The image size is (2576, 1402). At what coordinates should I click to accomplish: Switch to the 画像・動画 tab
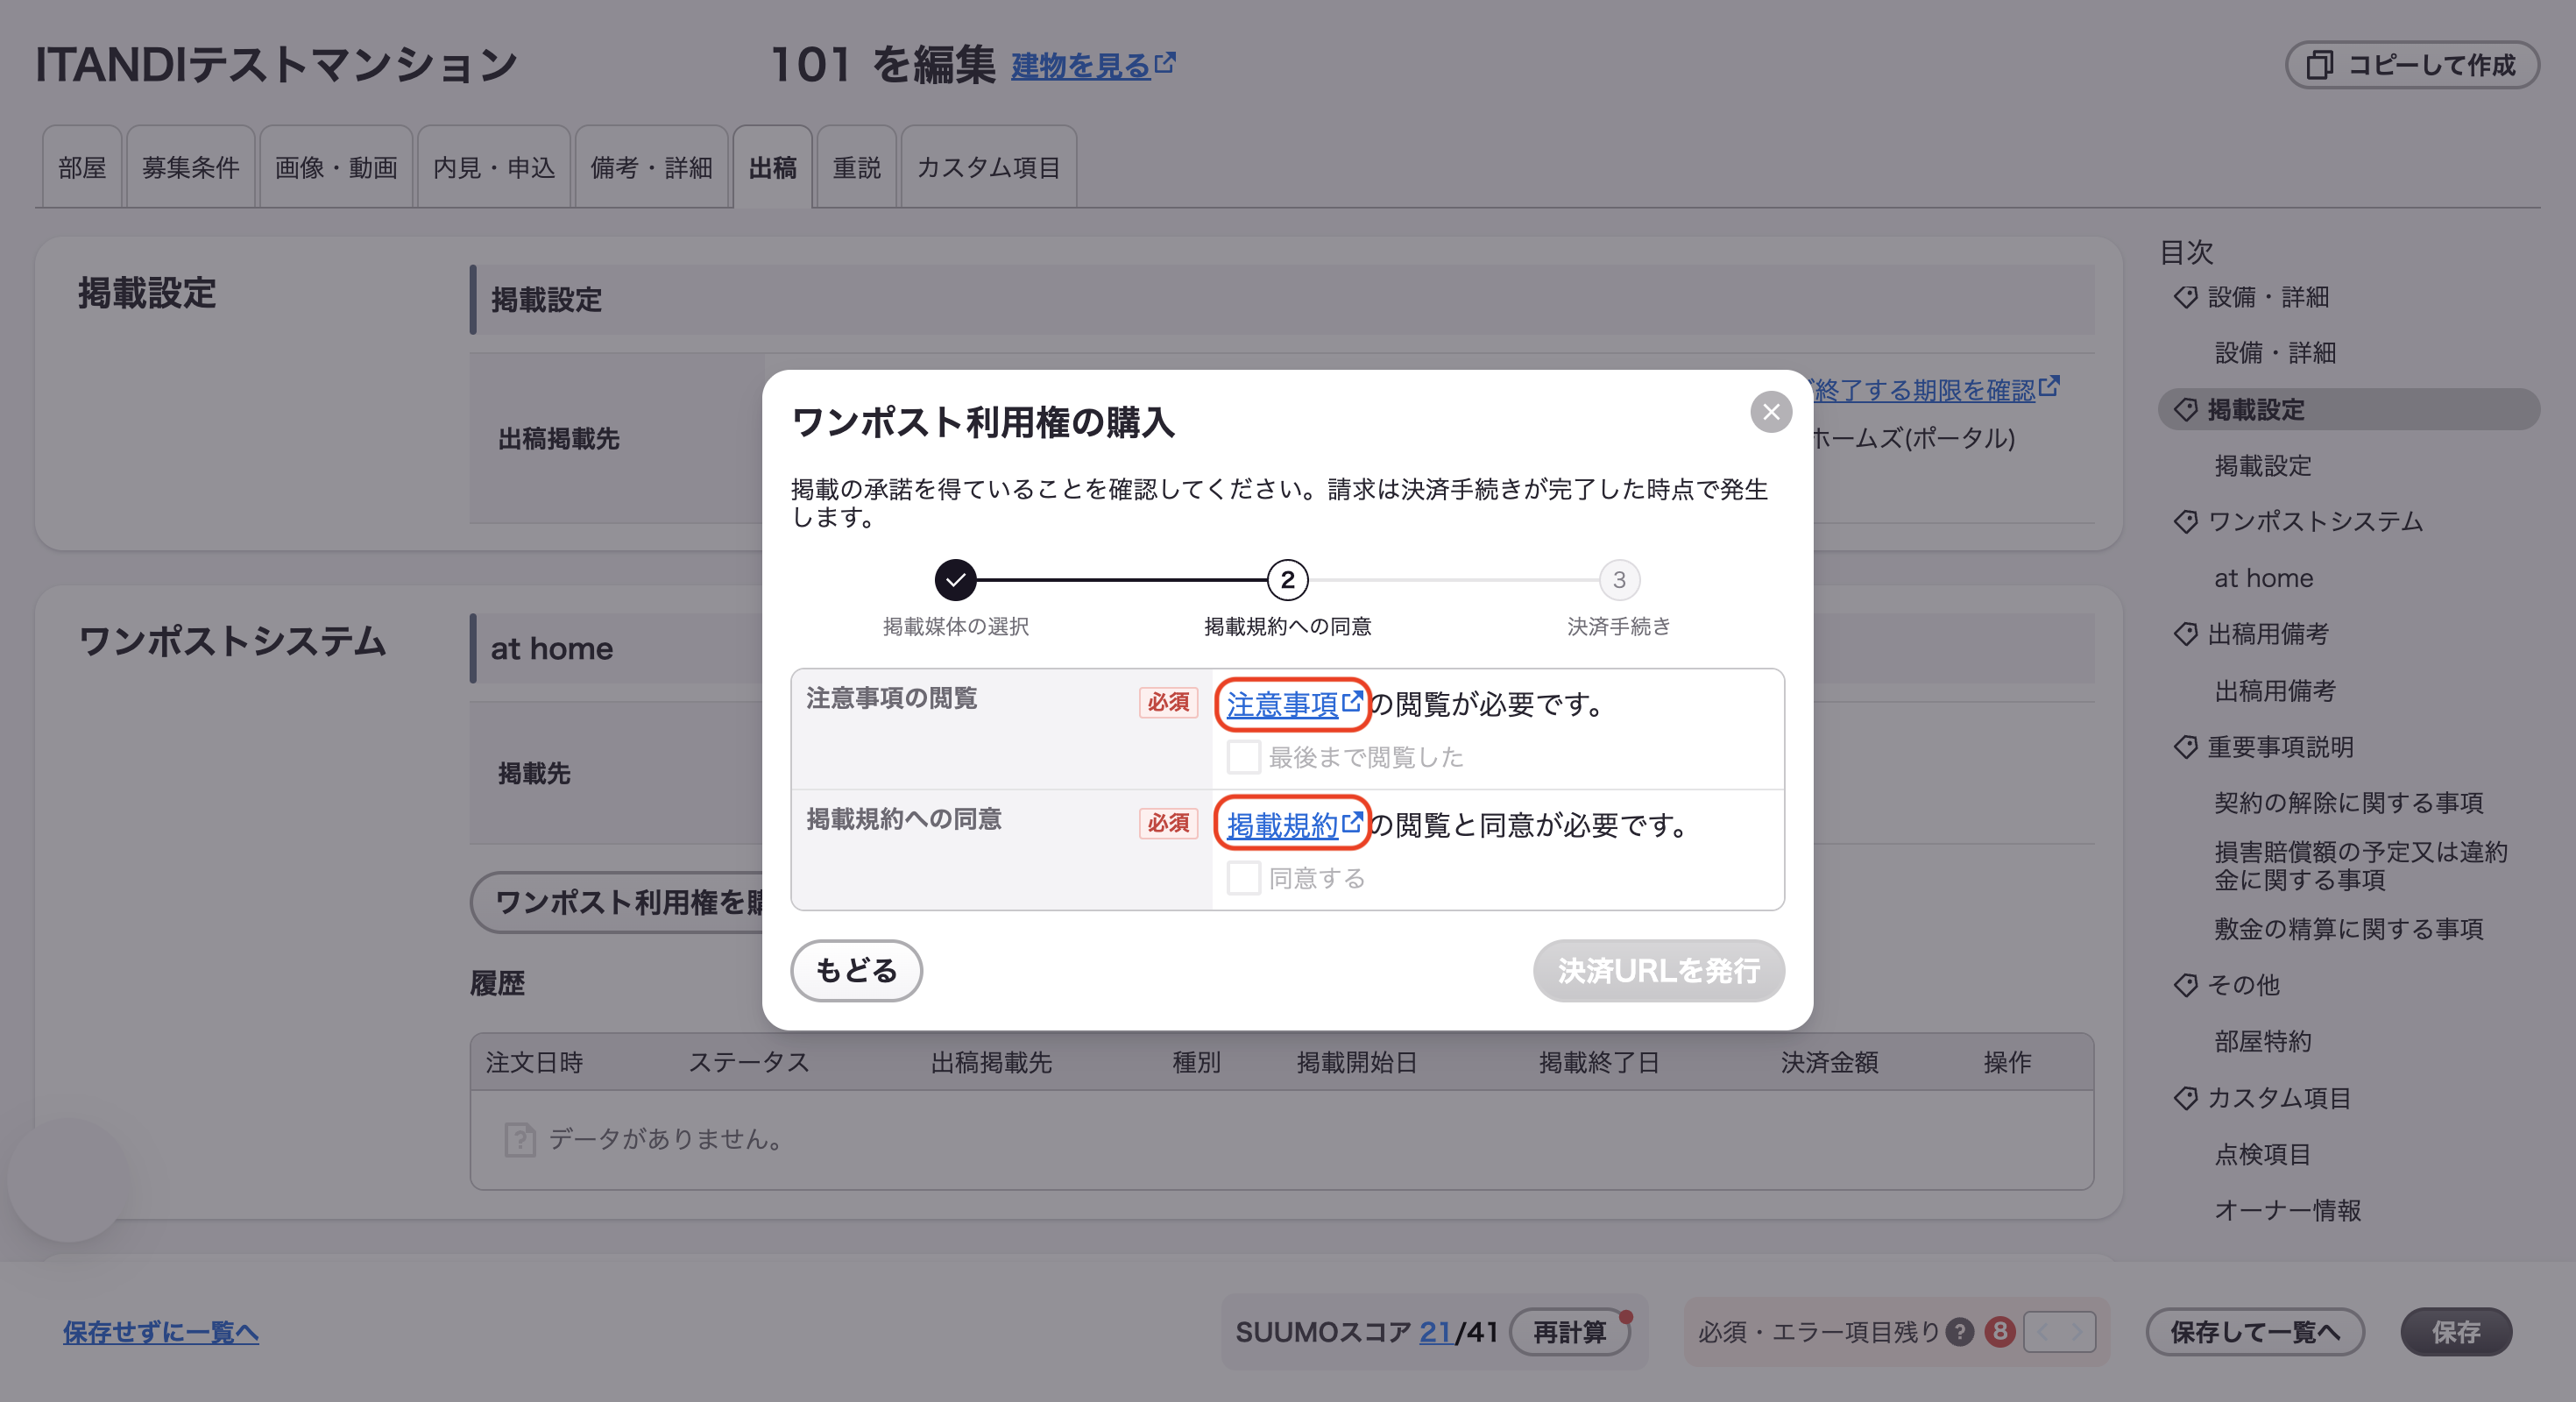336,167
